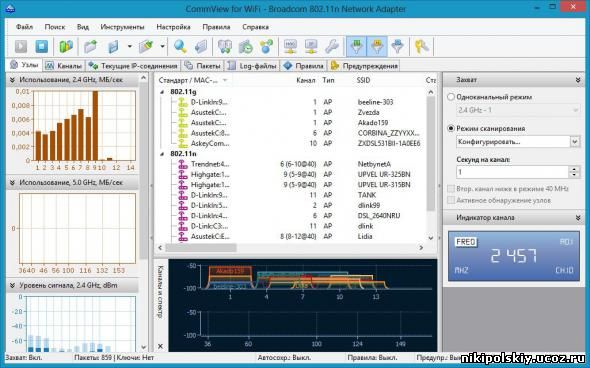Open the clear icon's dropdown arrow
This screenshot has width=590, height=368.
(162, 46)
